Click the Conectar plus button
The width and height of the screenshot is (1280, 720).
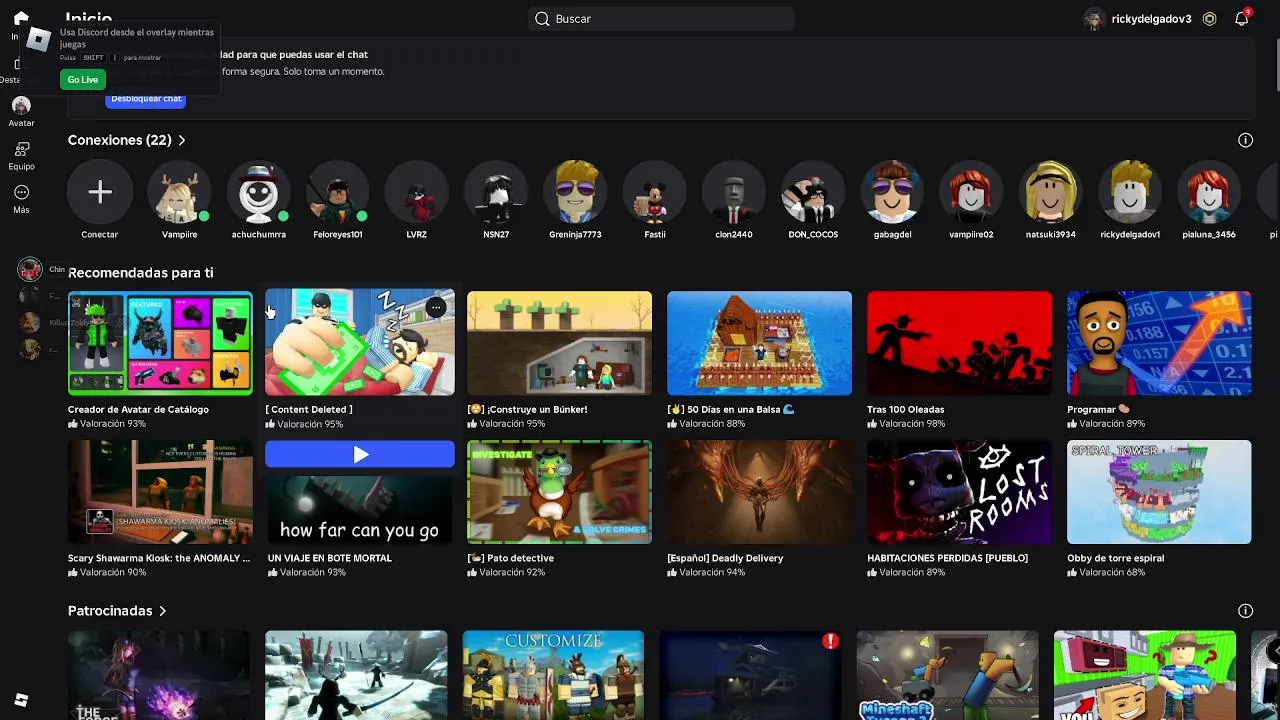click(x=99, y=192)
